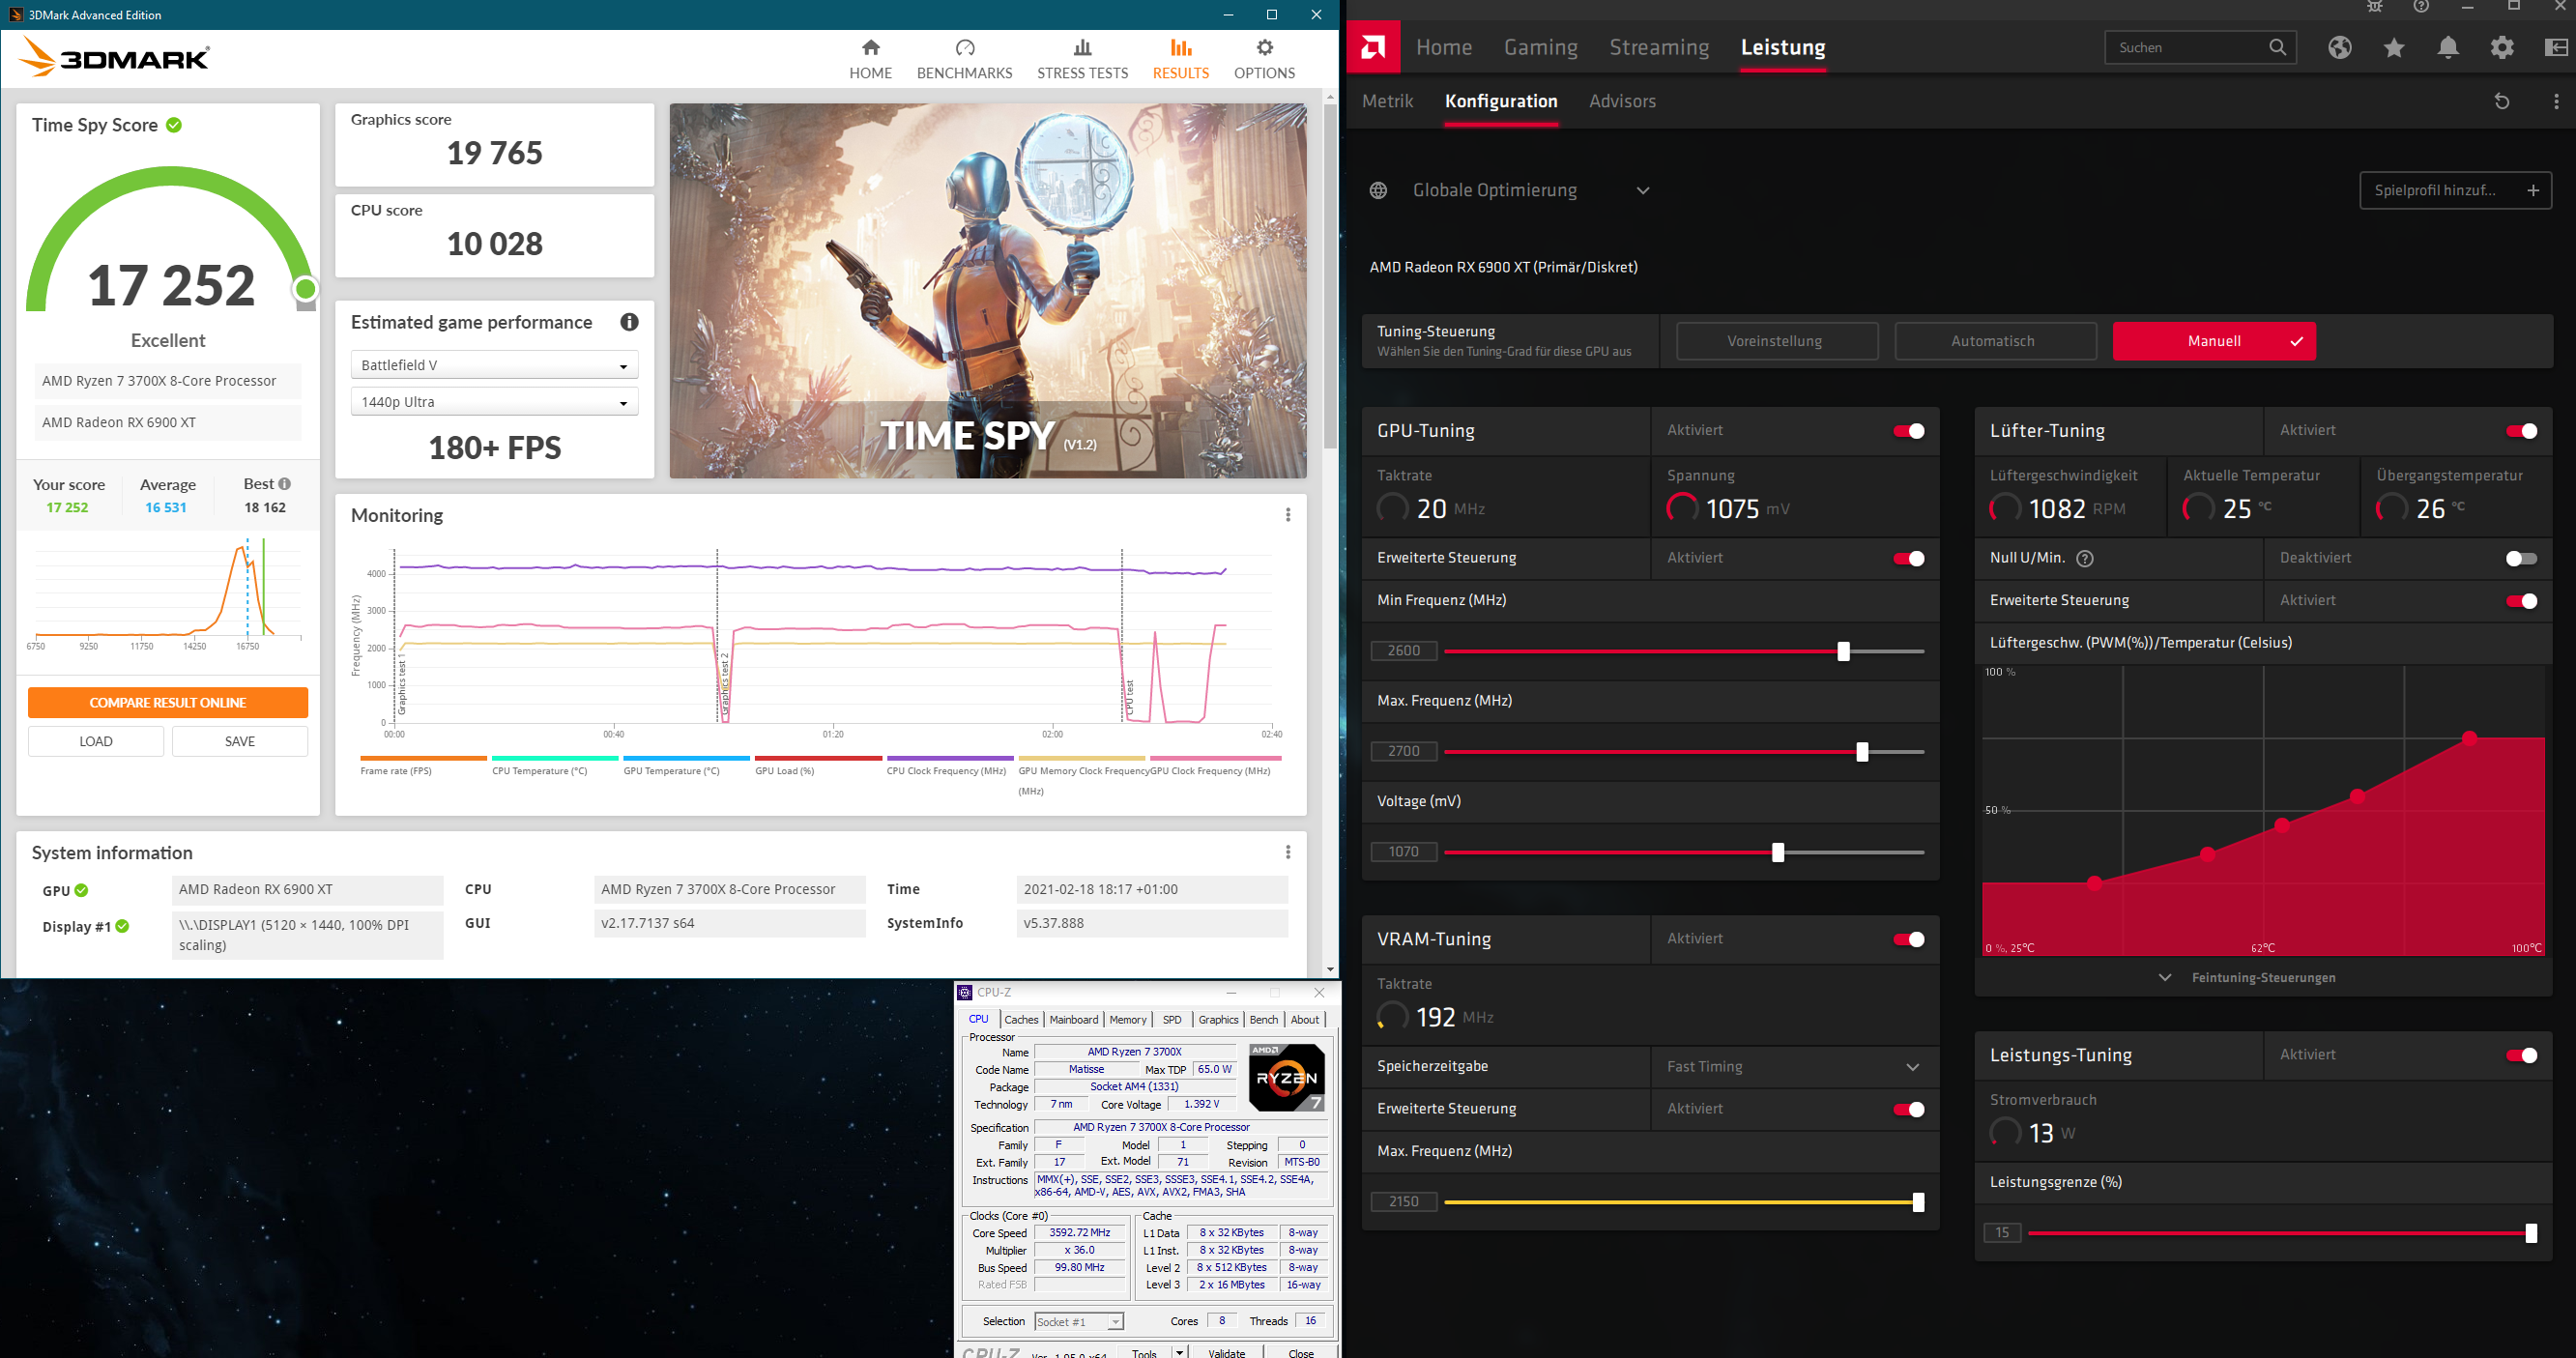
Task: Open the Battlefield V game dropdown
Action: (x=494, y=365)
